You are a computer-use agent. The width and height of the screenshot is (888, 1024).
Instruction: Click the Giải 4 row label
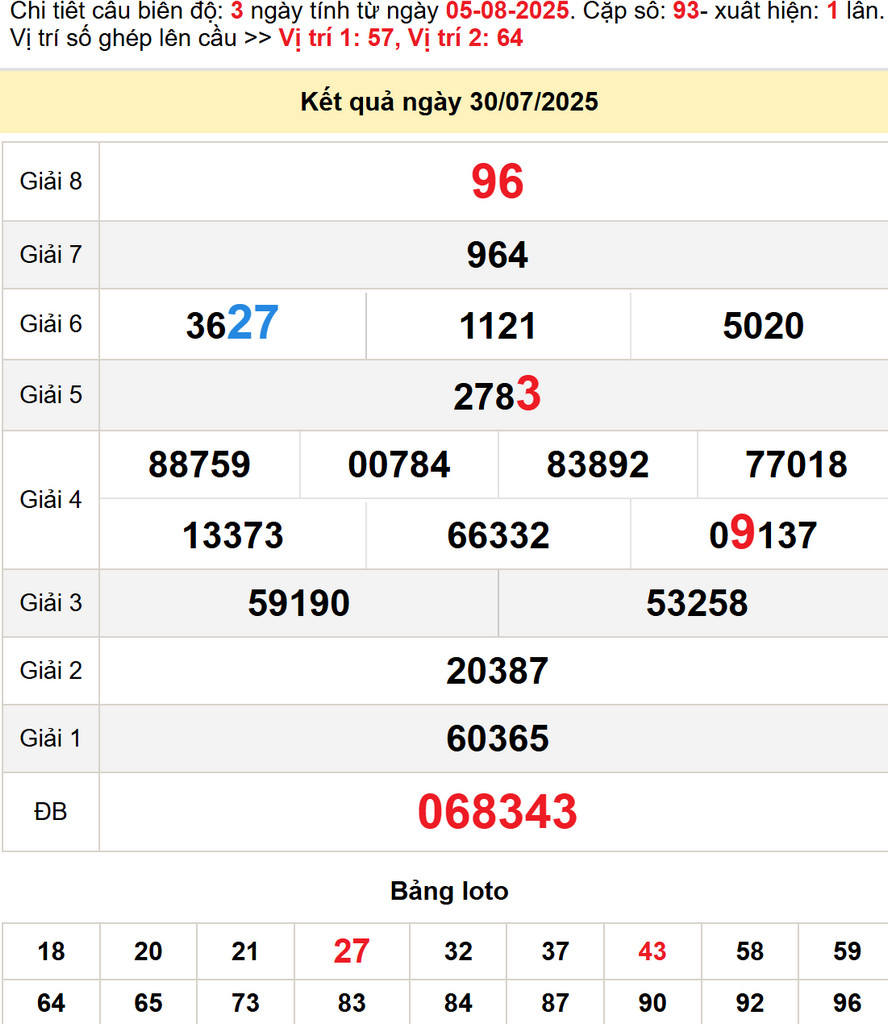[x=51, y=500]
